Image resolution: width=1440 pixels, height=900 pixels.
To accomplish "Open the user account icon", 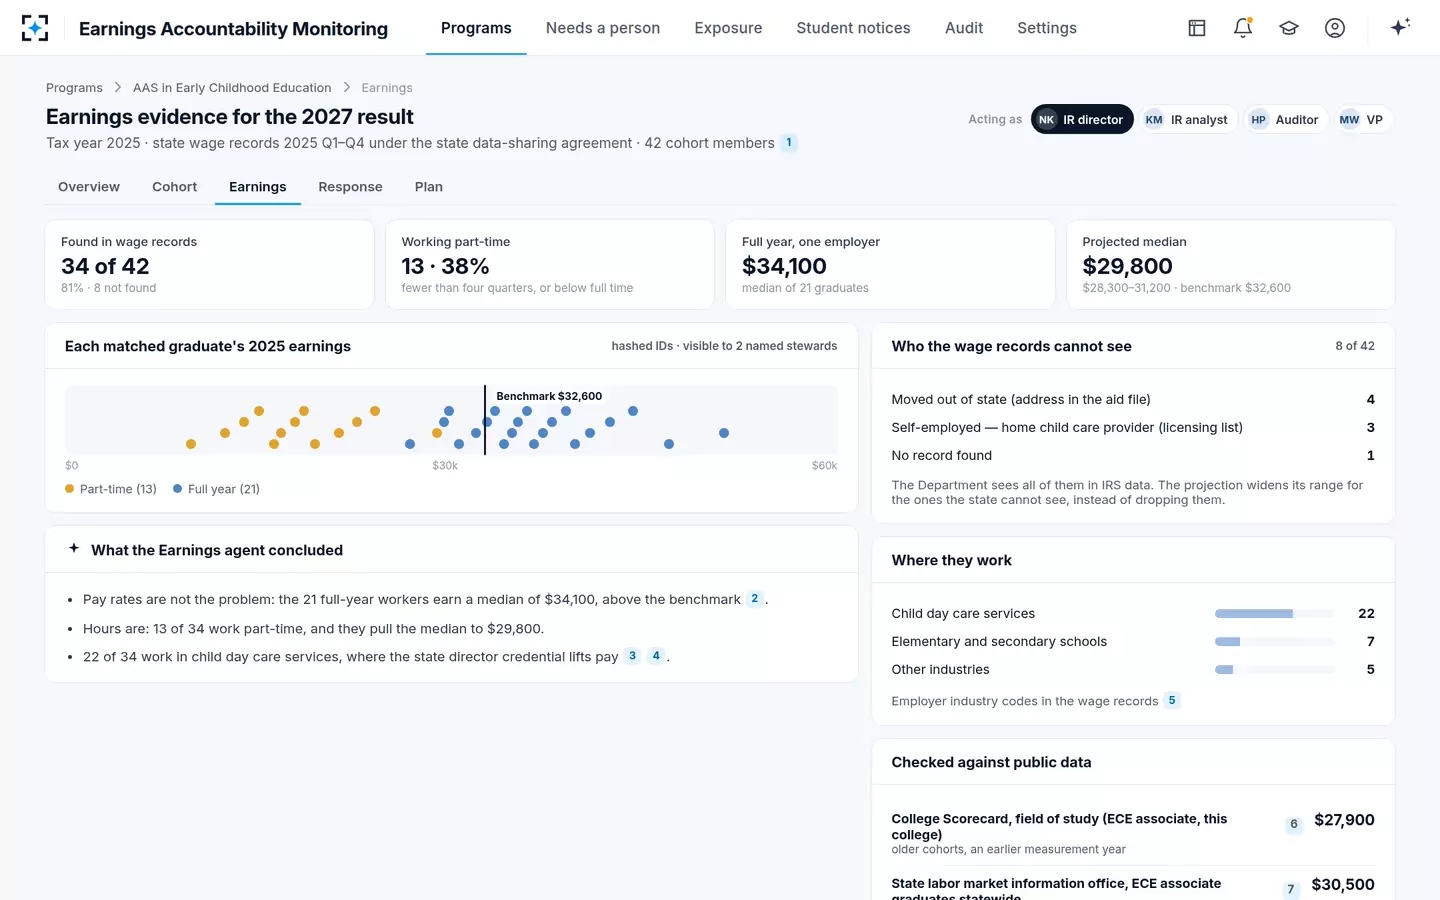I will [x=1335, y=28].
